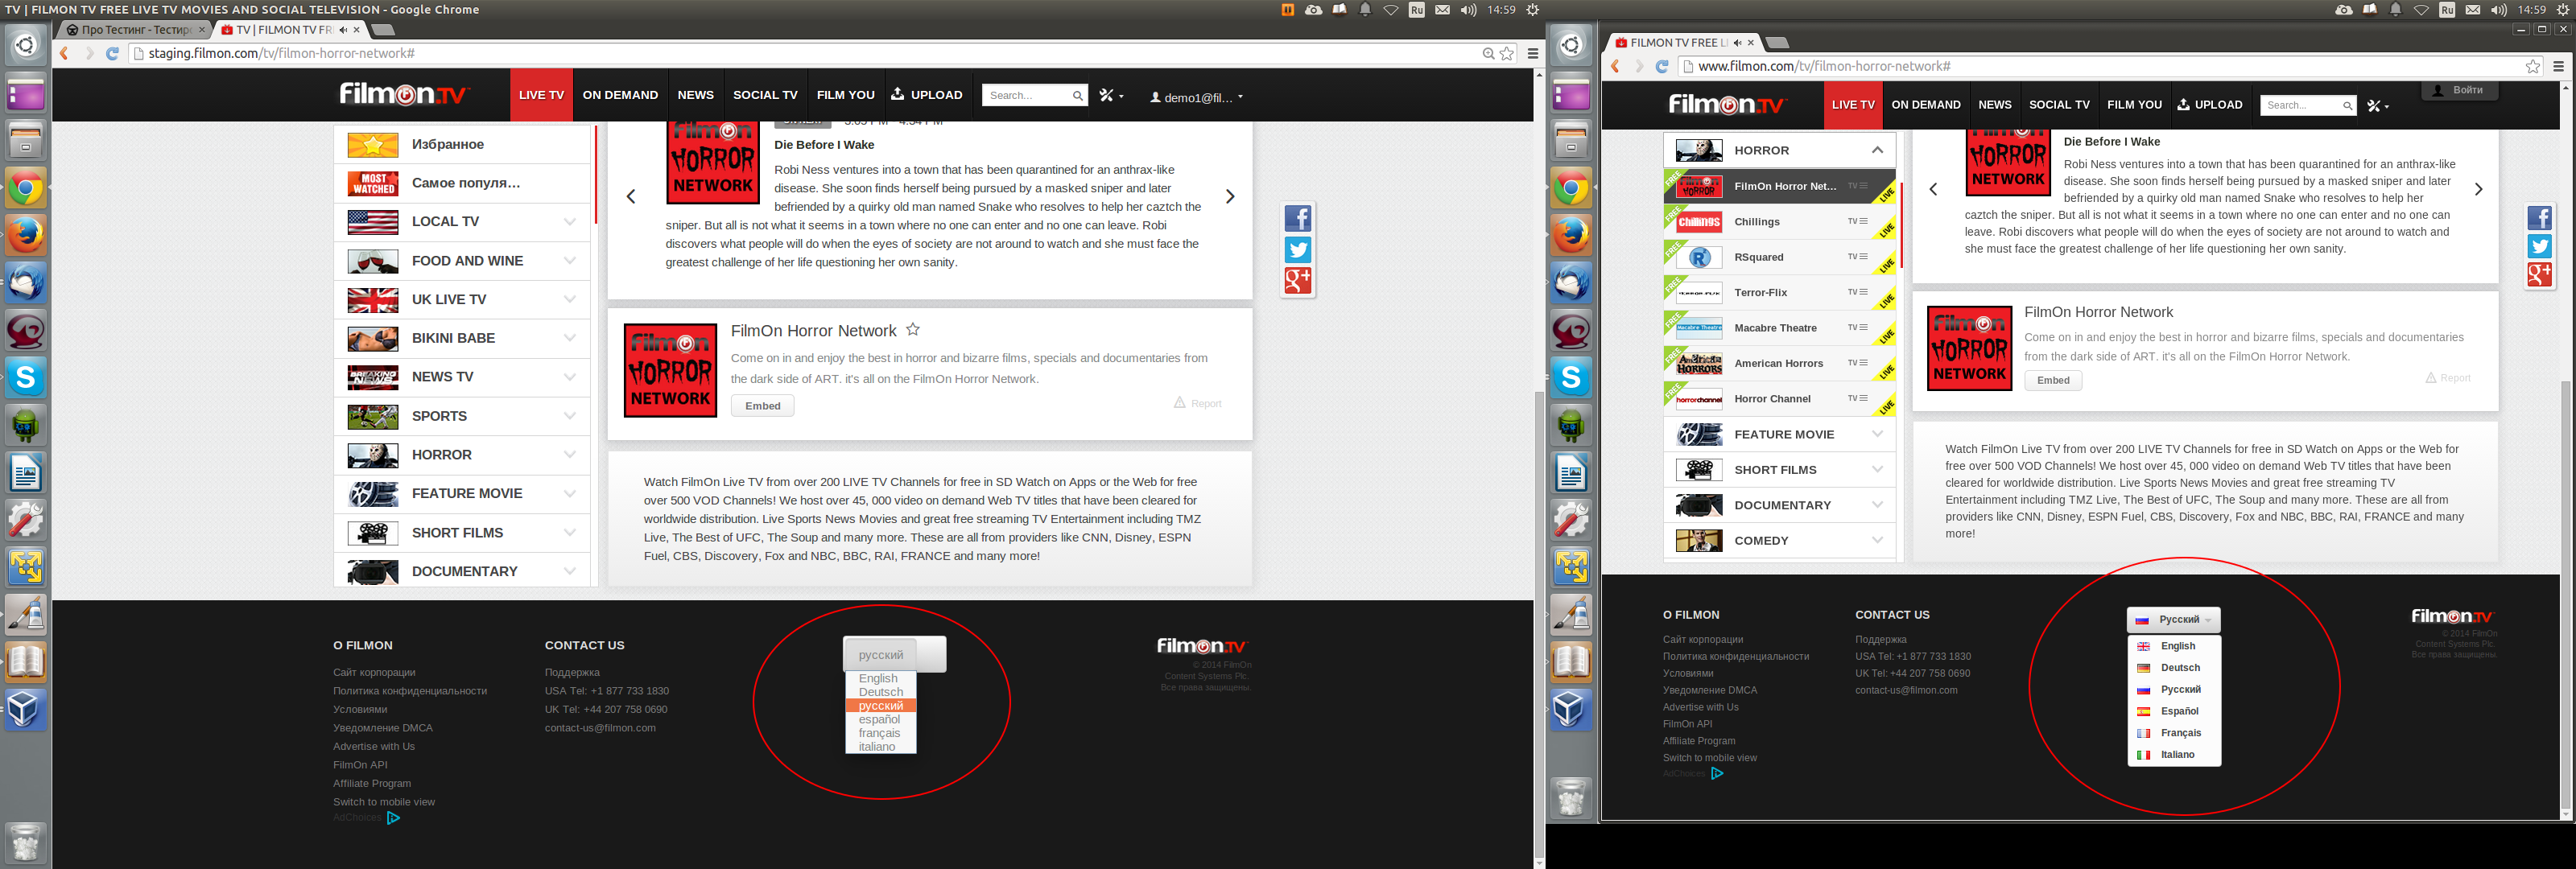Click UPLOAD button in staging.filmon.com header
The height and width of the screenshot is (869, 2576).
(x=926, y=95)
